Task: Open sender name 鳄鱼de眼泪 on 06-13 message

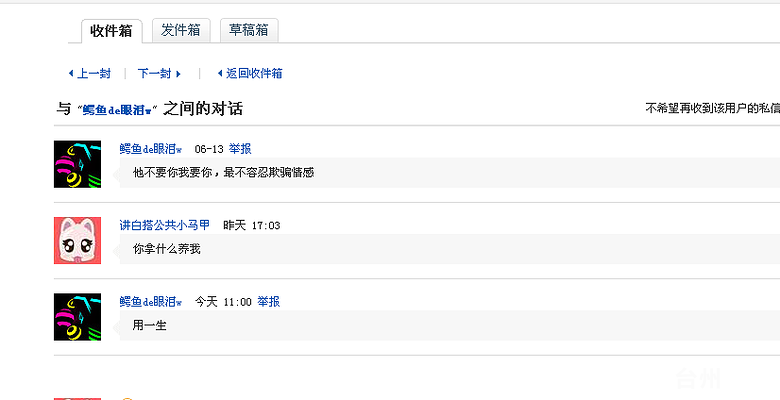Action: pos(150,149)
